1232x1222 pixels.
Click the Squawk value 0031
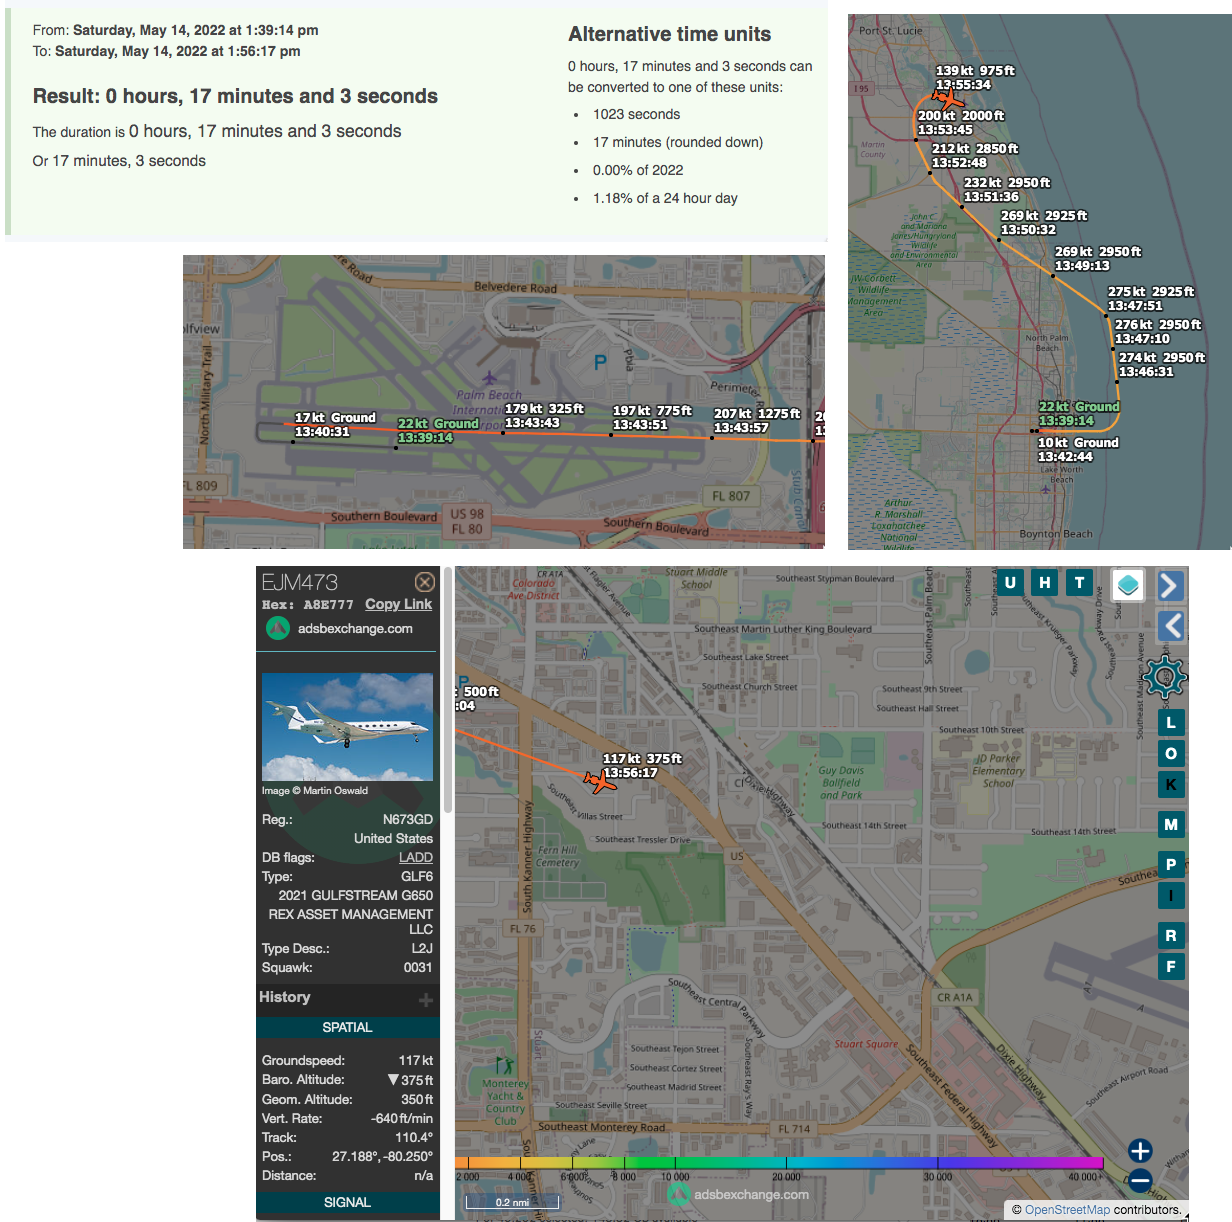[418, 967]
